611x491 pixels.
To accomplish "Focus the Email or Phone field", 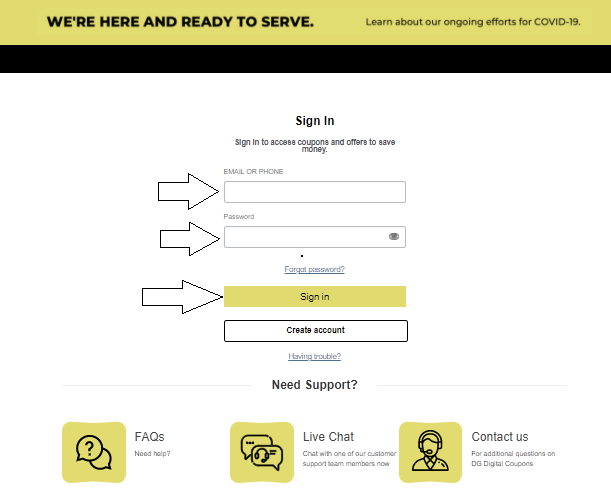I will click(x=315, y=192).
